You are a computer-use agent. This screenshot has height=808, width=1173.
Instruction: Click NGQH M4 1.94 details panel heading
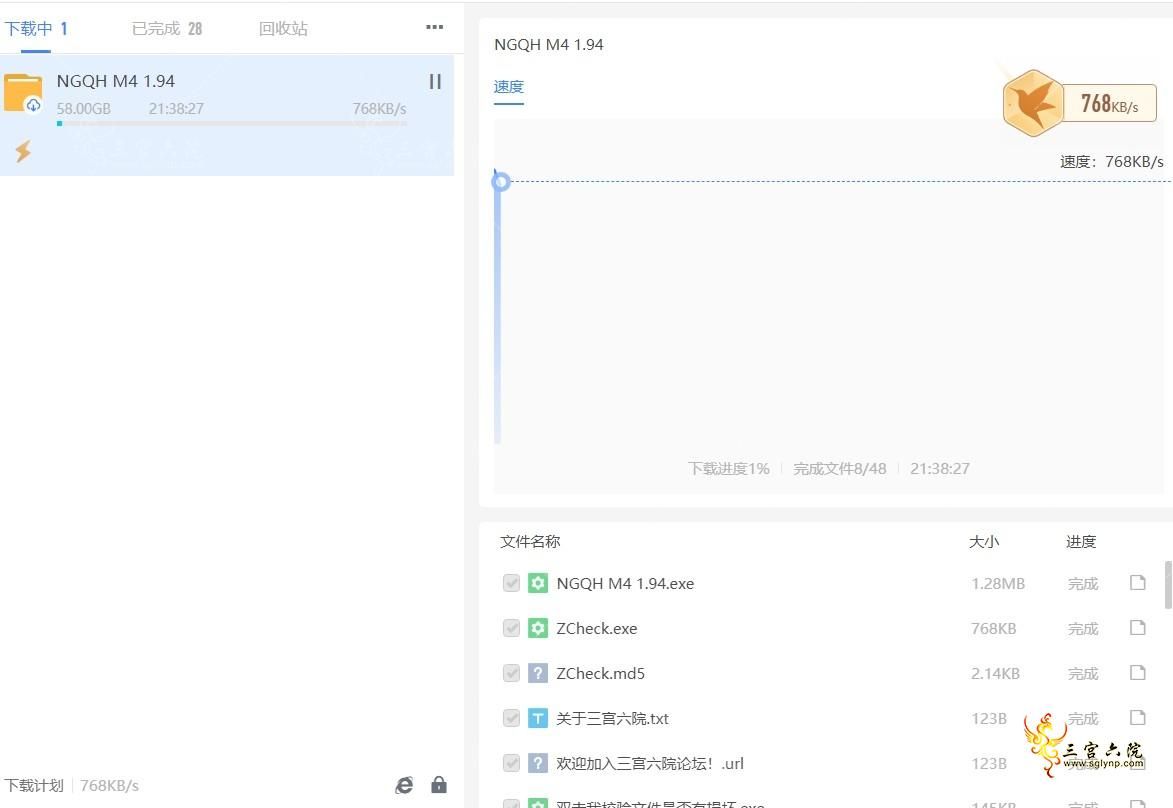point(548,44)
